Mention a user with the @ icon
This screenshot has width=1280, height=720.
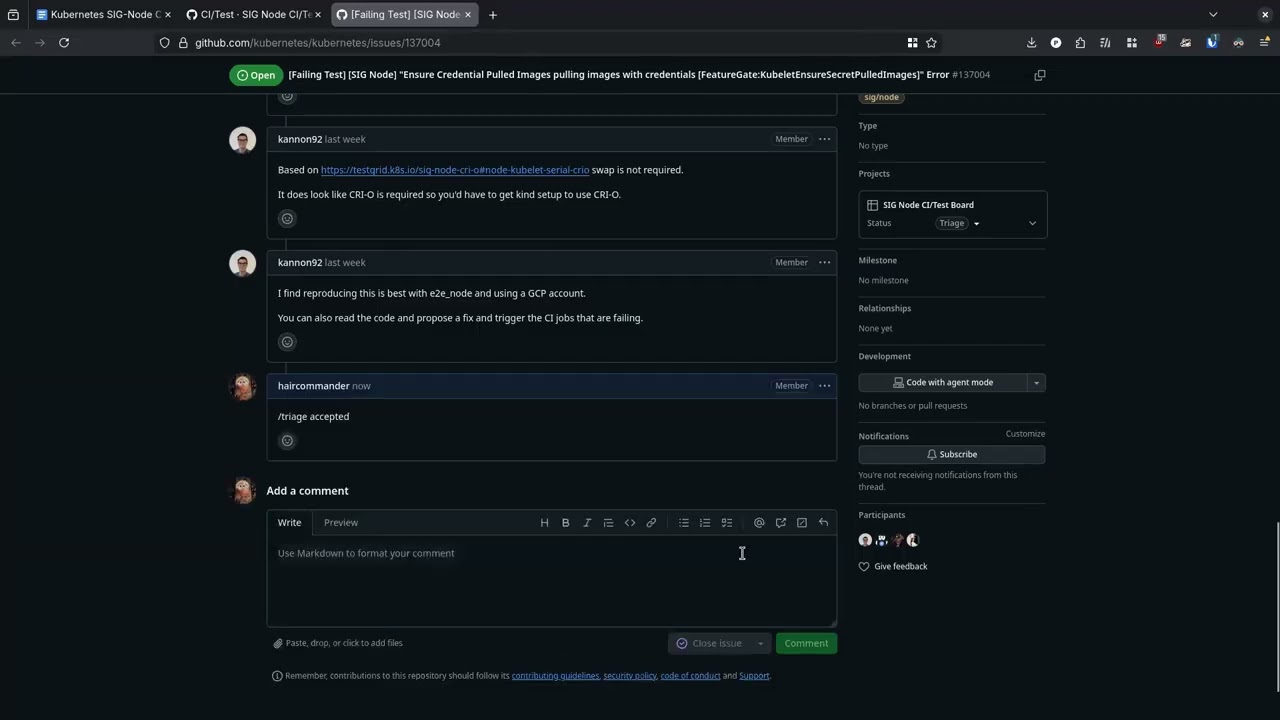tap(759, 523)
